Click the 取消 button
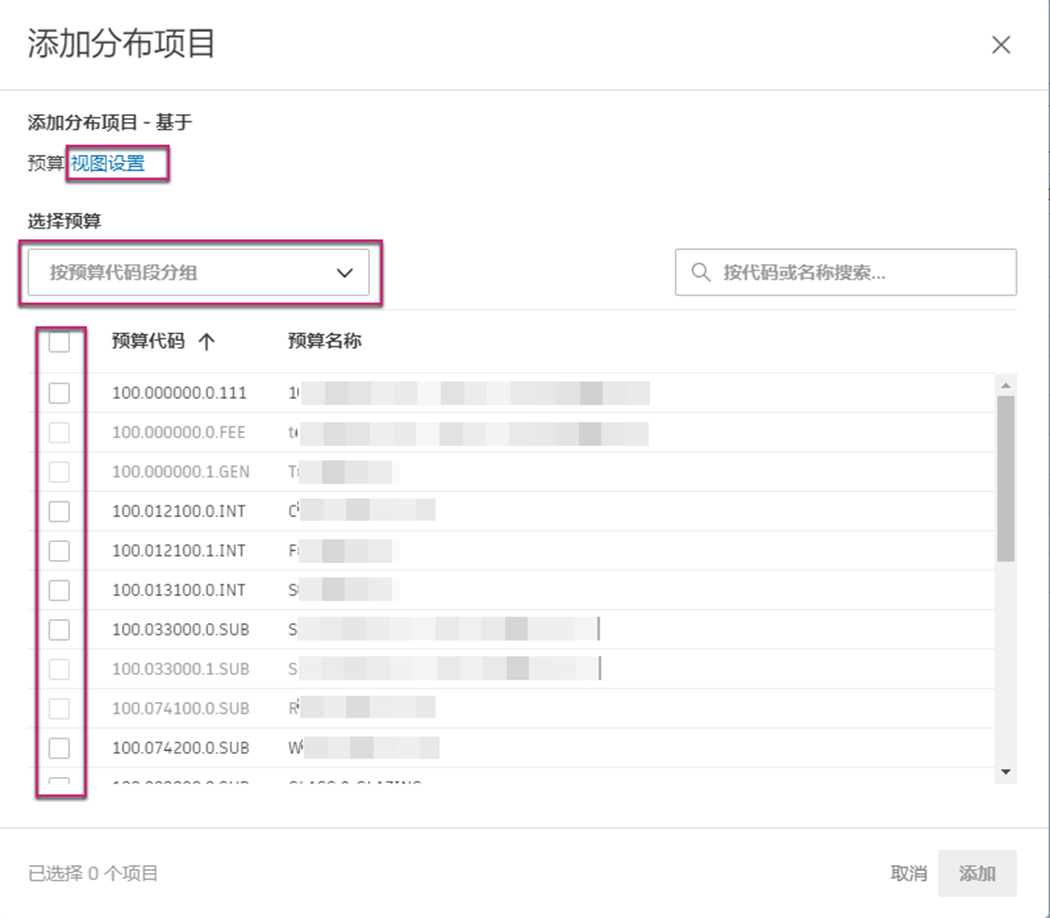 pyautogui.click(x=908, y=872)
